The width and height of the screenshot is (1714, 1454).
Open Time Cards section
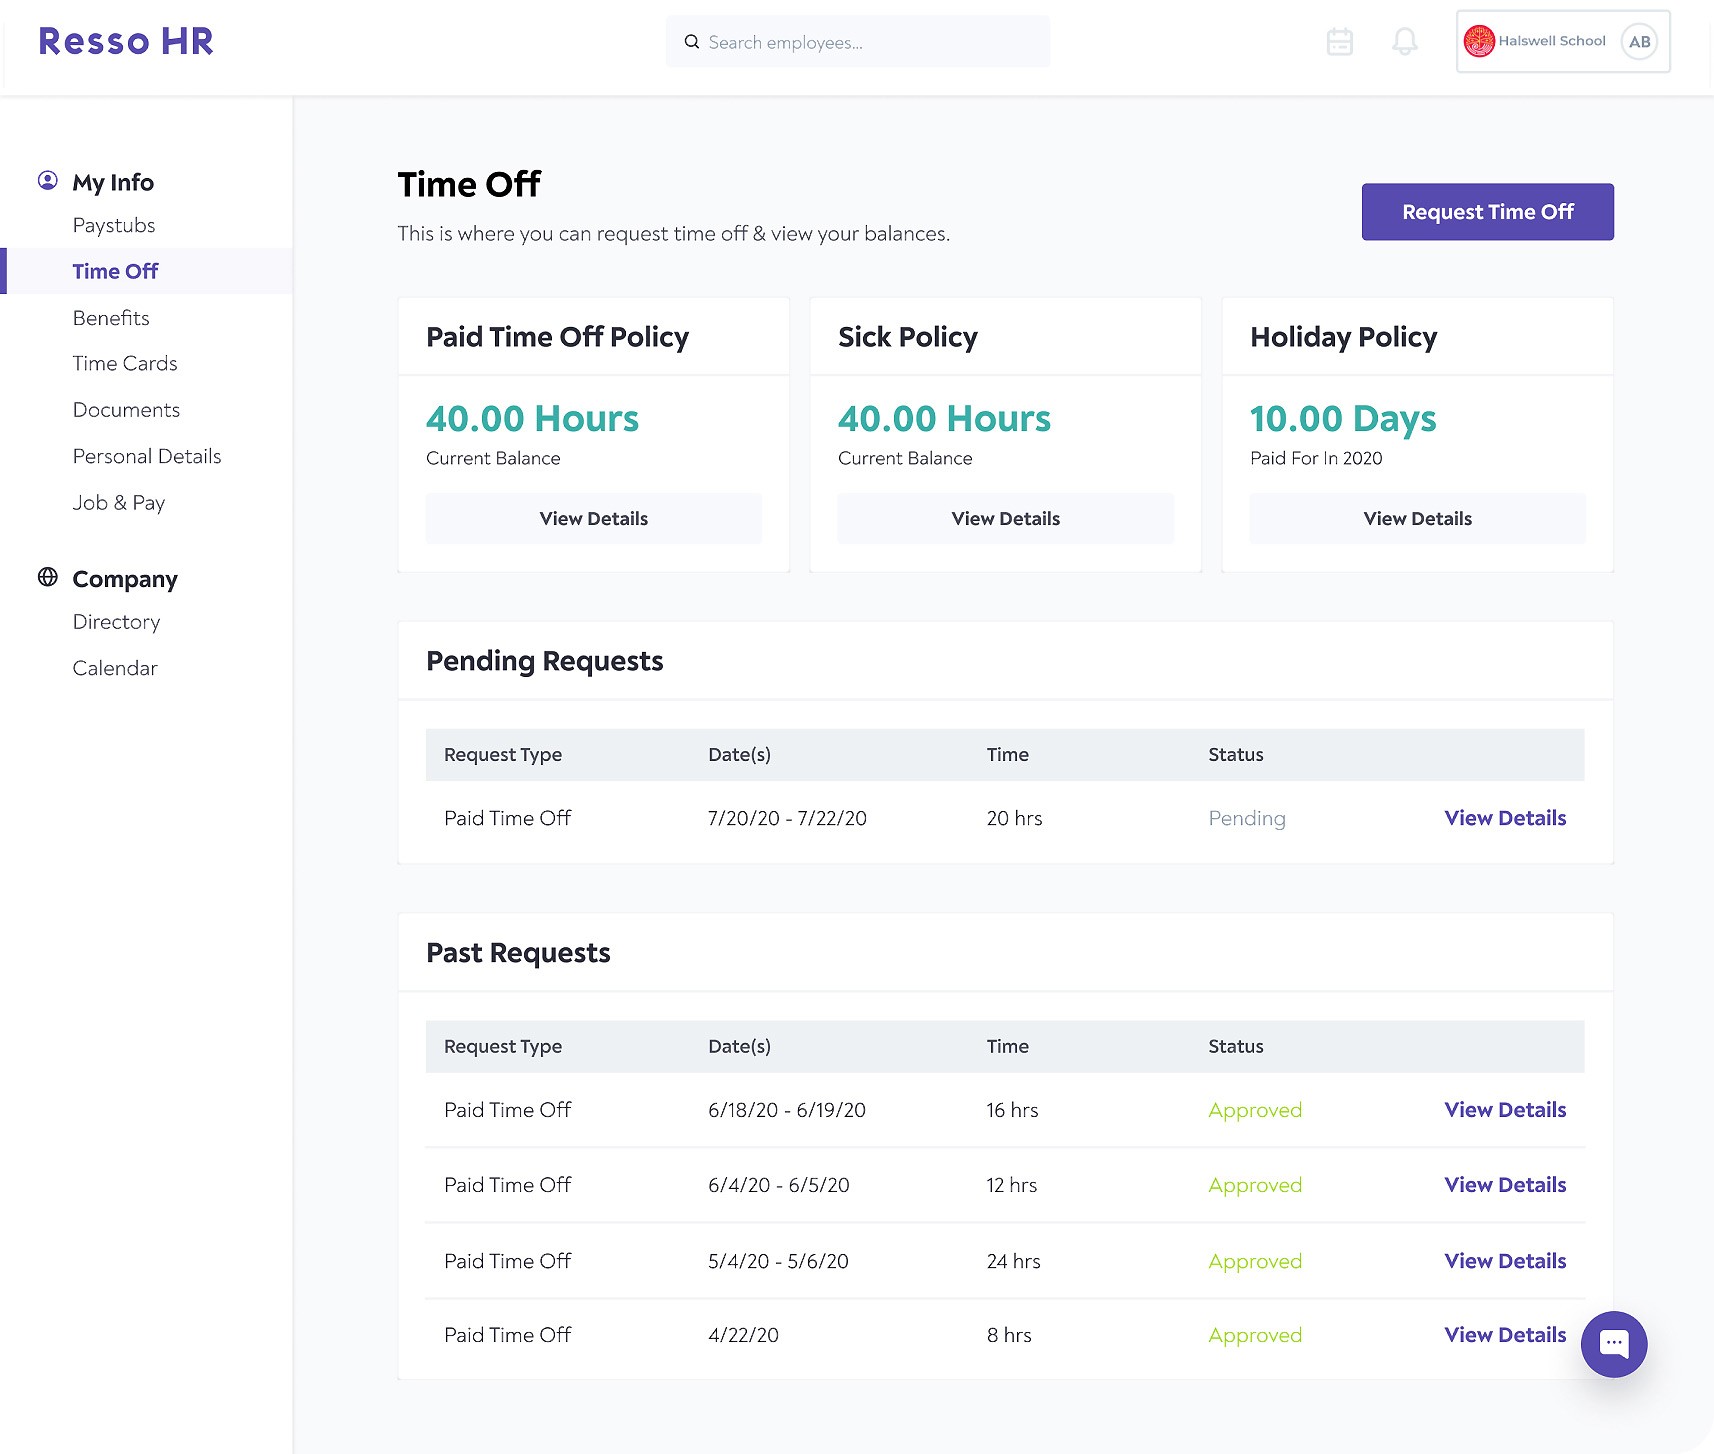[x=125, y=364]
